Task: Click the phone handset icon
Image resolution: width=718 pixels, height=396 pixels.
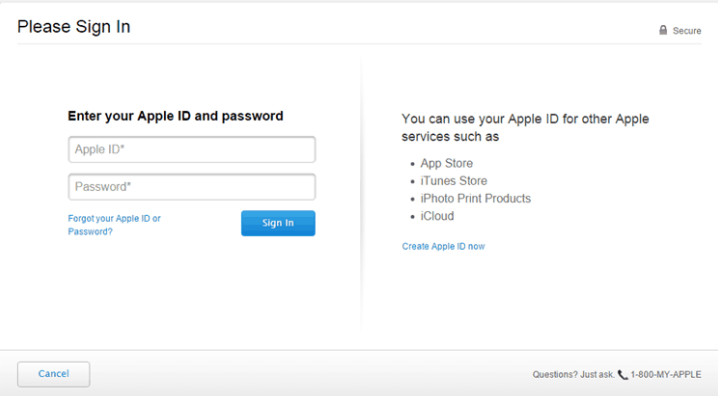Action: pyautogui.click(x=623, y=374)
